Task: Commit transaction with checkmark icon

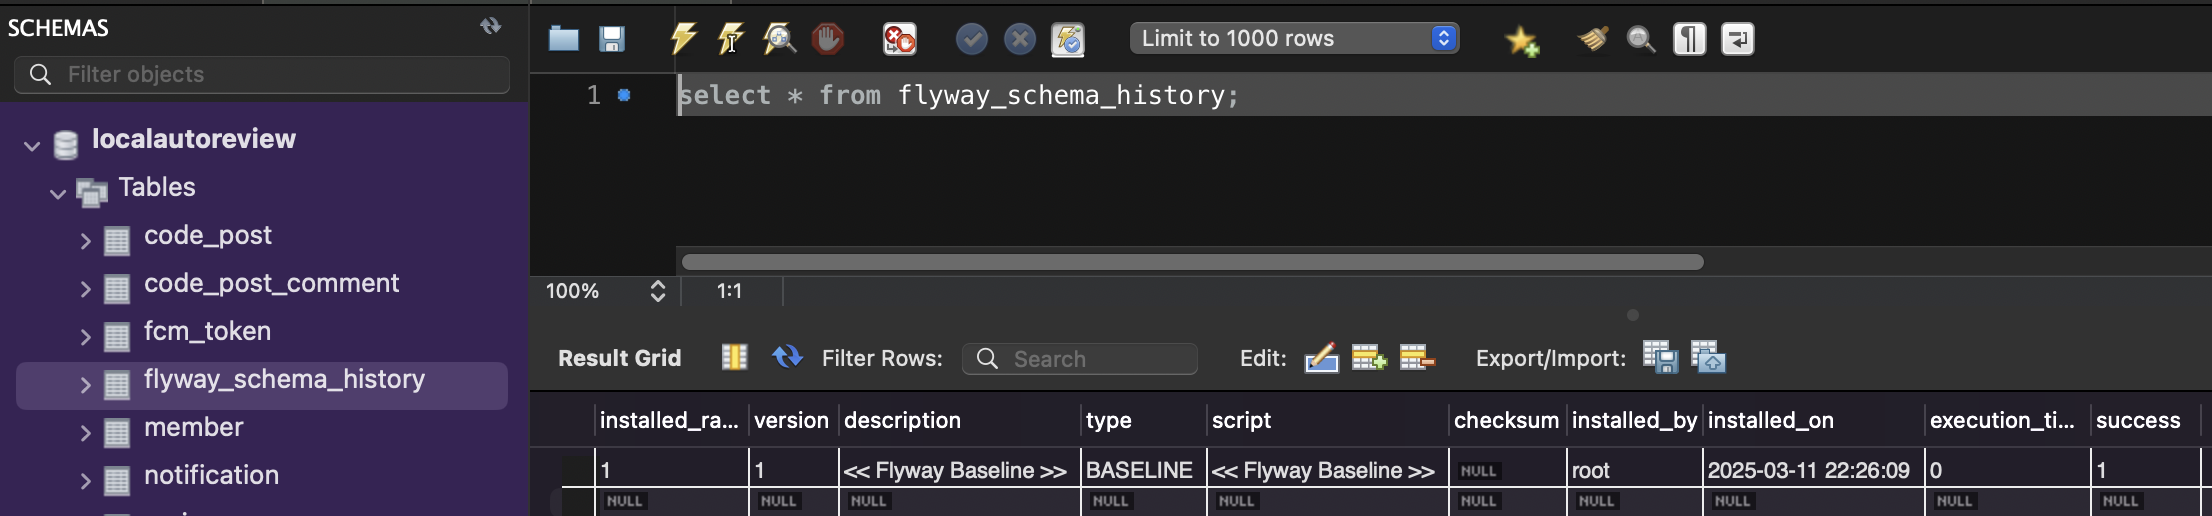Action: coord(971,39)
